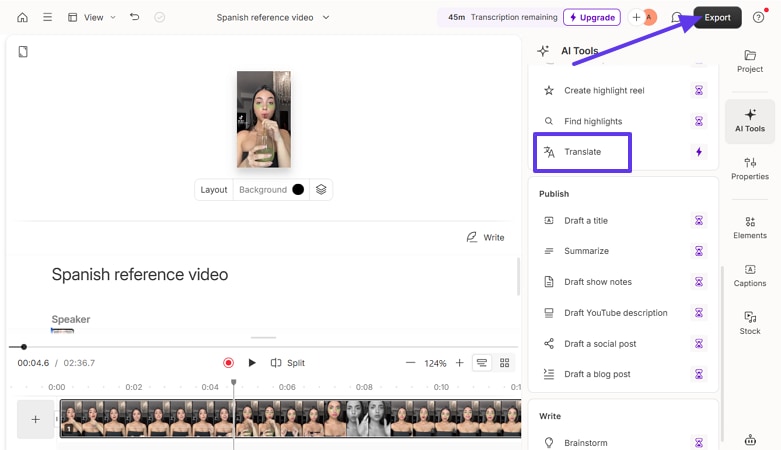Screen dimensions: 781x450
Task: Click the Write button
Action: 486,237
